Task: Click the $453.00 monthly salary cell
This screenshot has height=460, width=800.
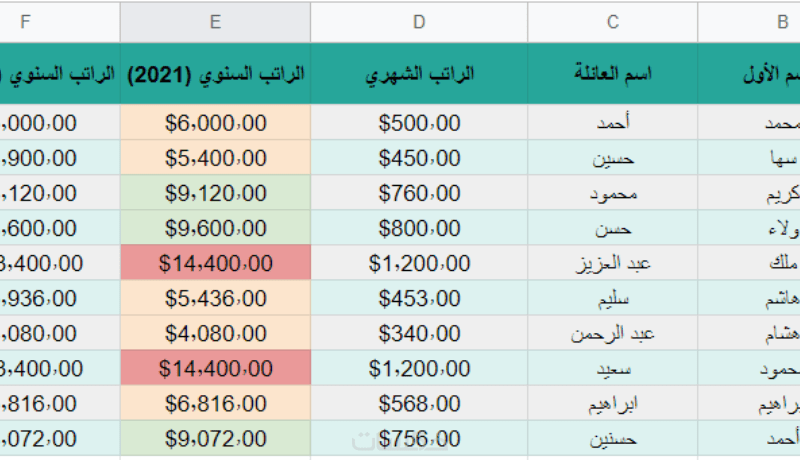Action: tap(419, 299)
